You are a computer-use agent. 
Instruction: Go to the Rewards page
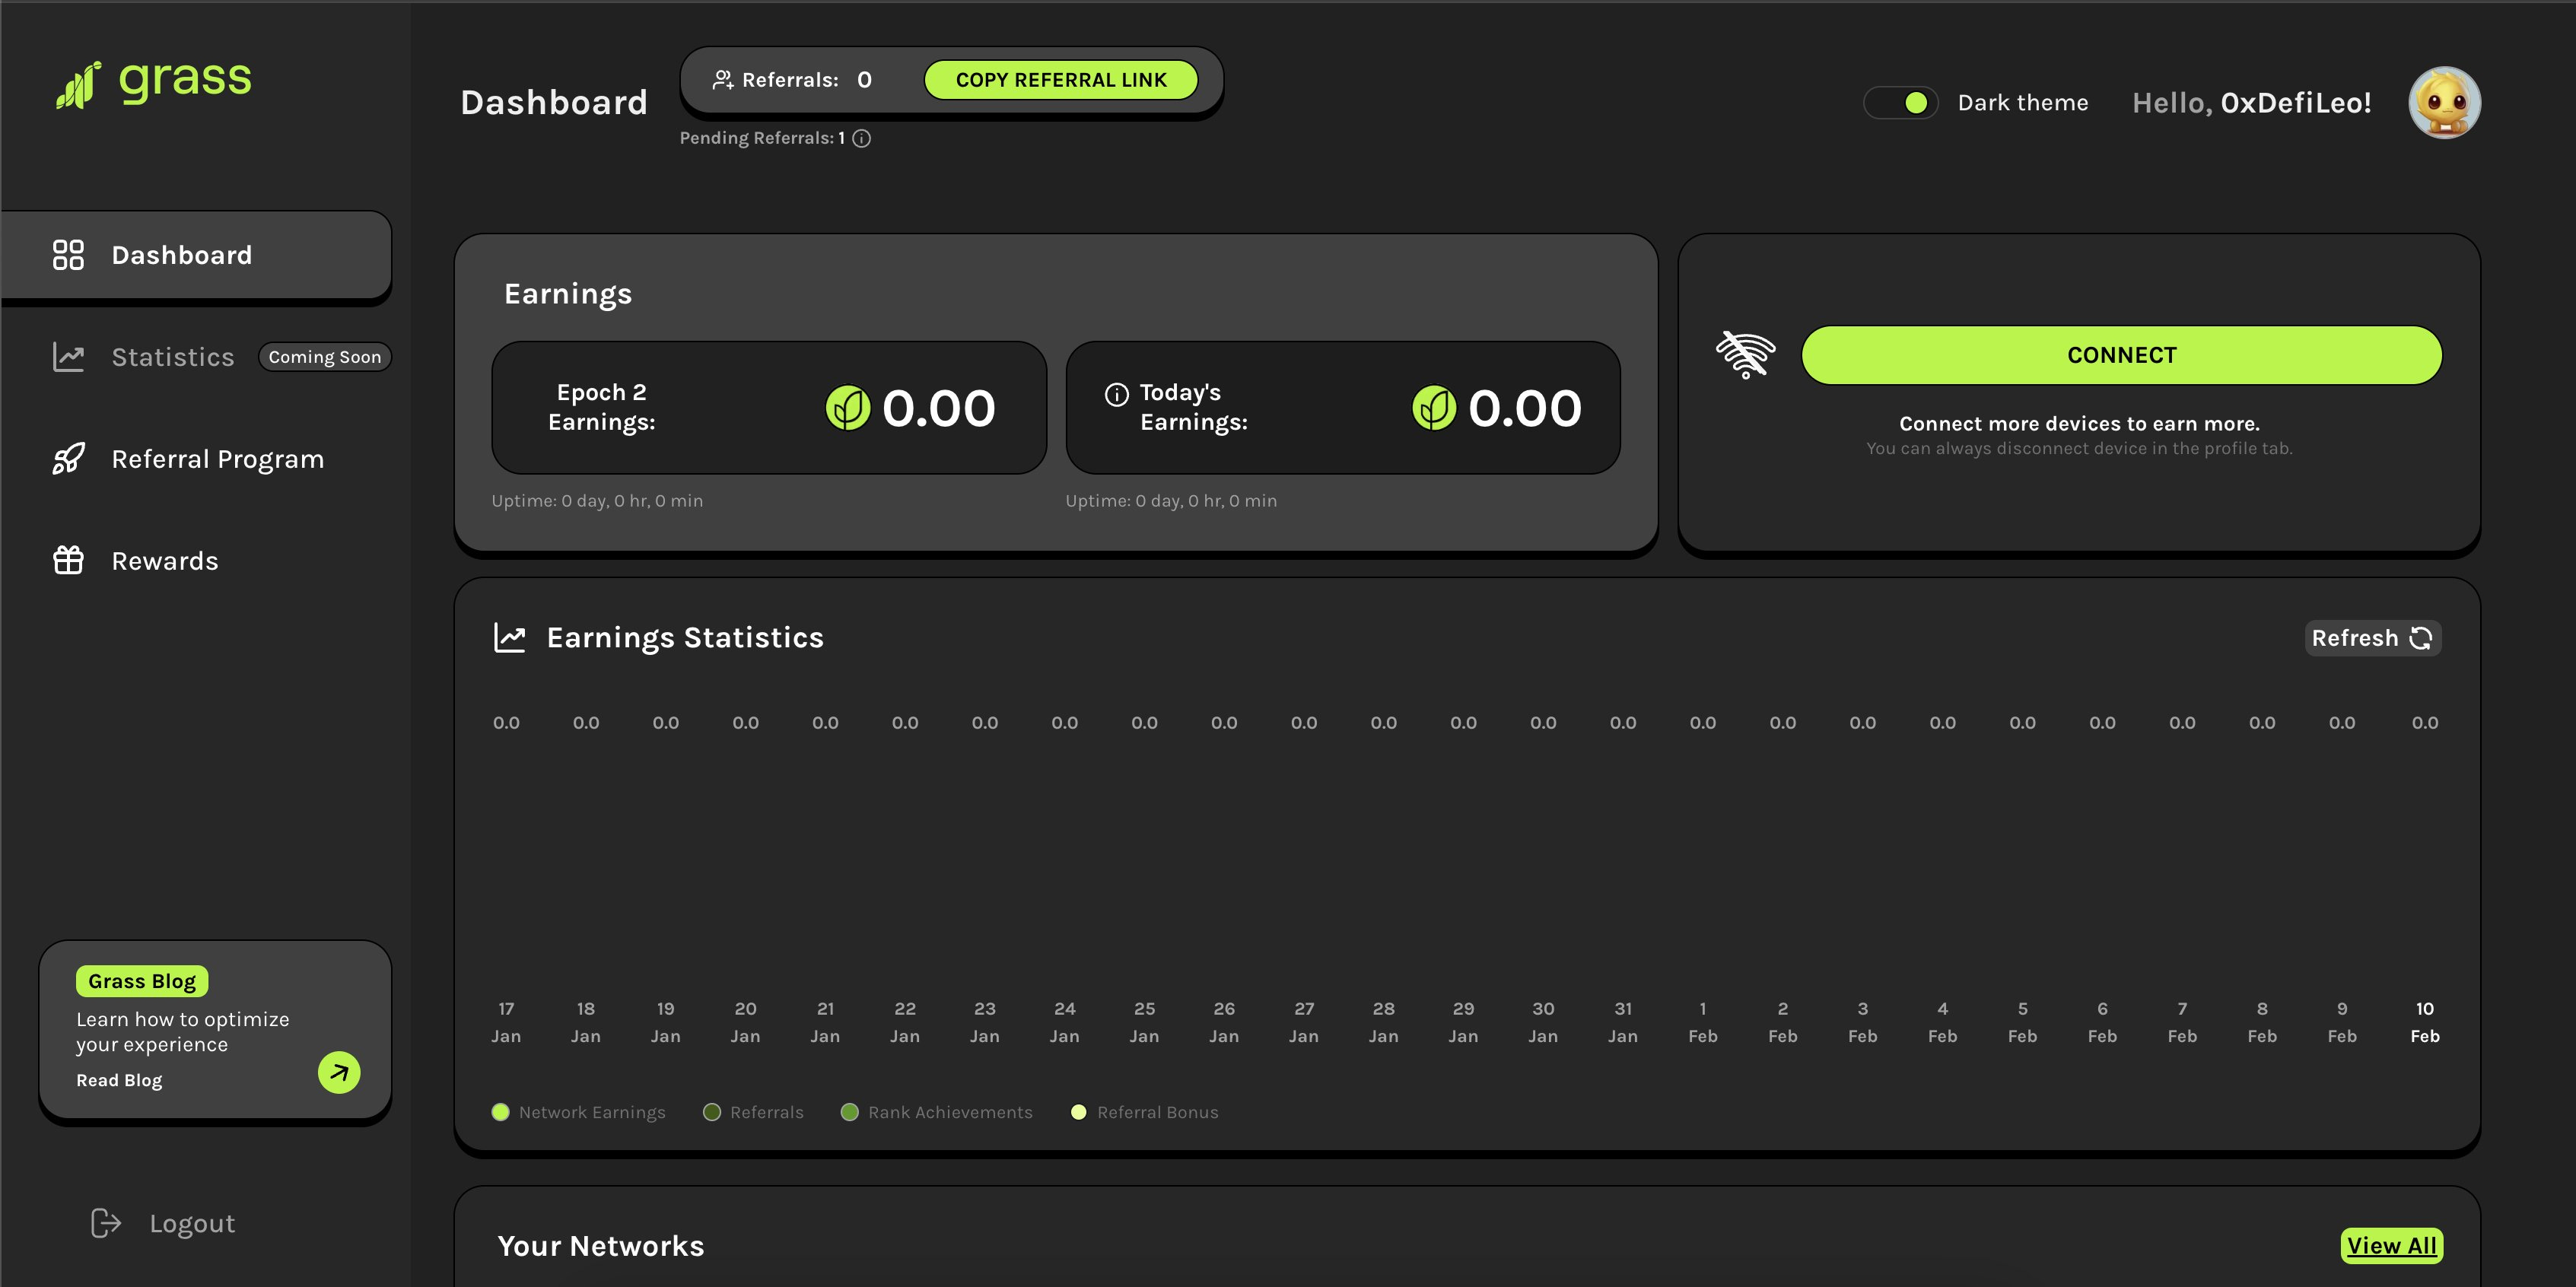pos(164,561)
